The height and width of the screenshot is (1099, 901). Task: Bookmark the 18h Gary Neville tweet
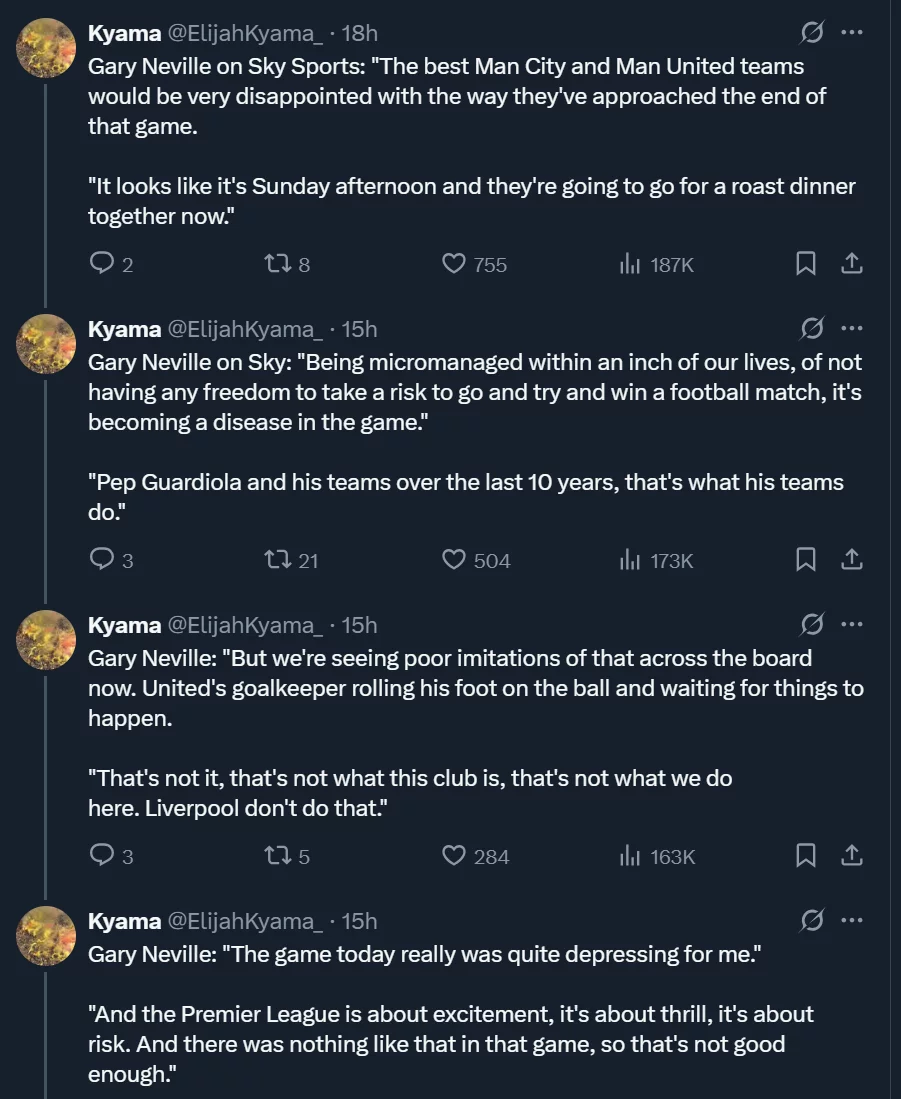[x=805, y=263]
